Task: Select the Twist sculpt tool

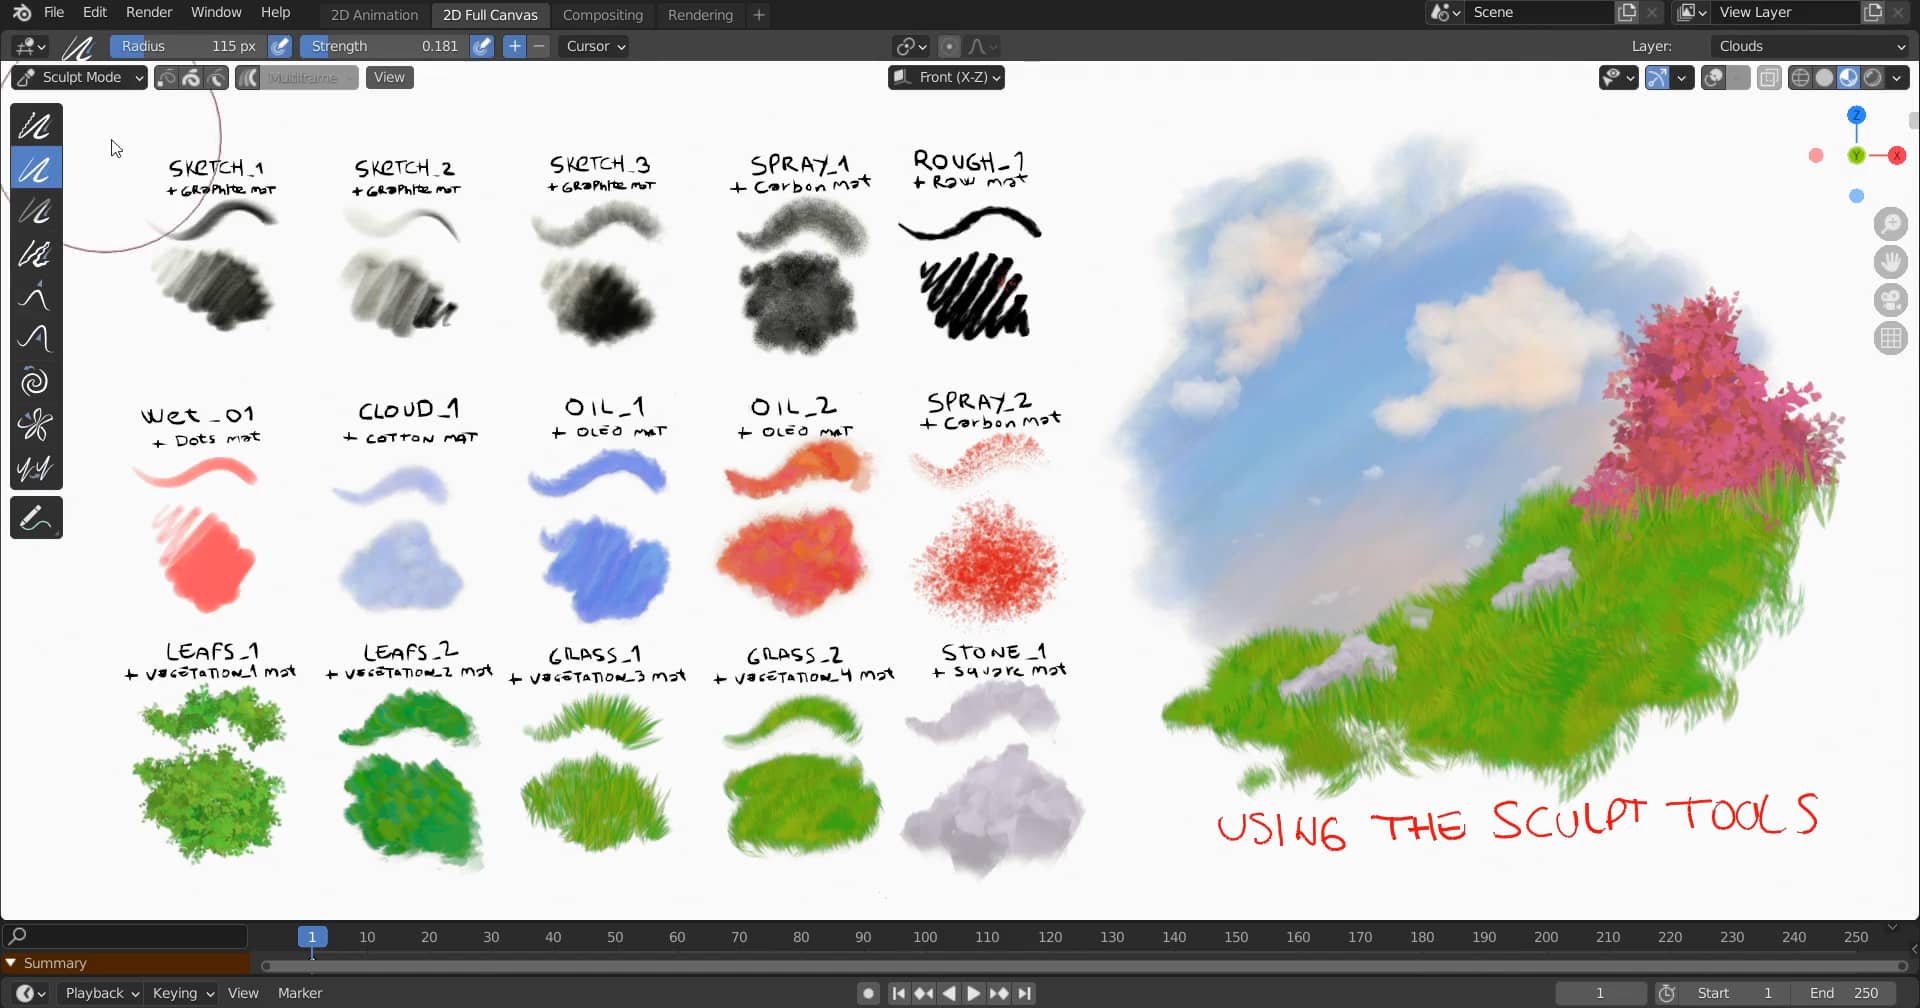Action: click(x=35, y=381)
